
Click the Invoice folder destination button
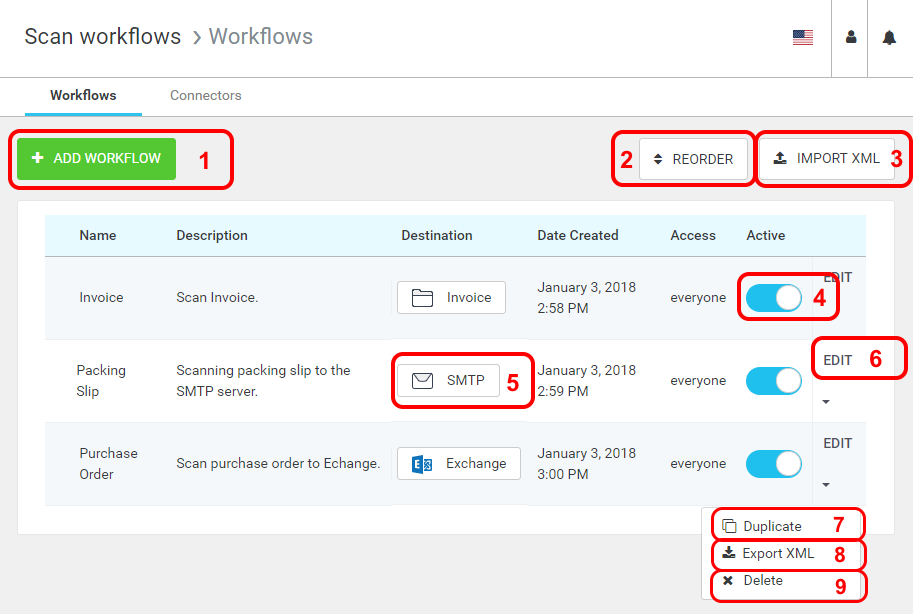(451, 297)
